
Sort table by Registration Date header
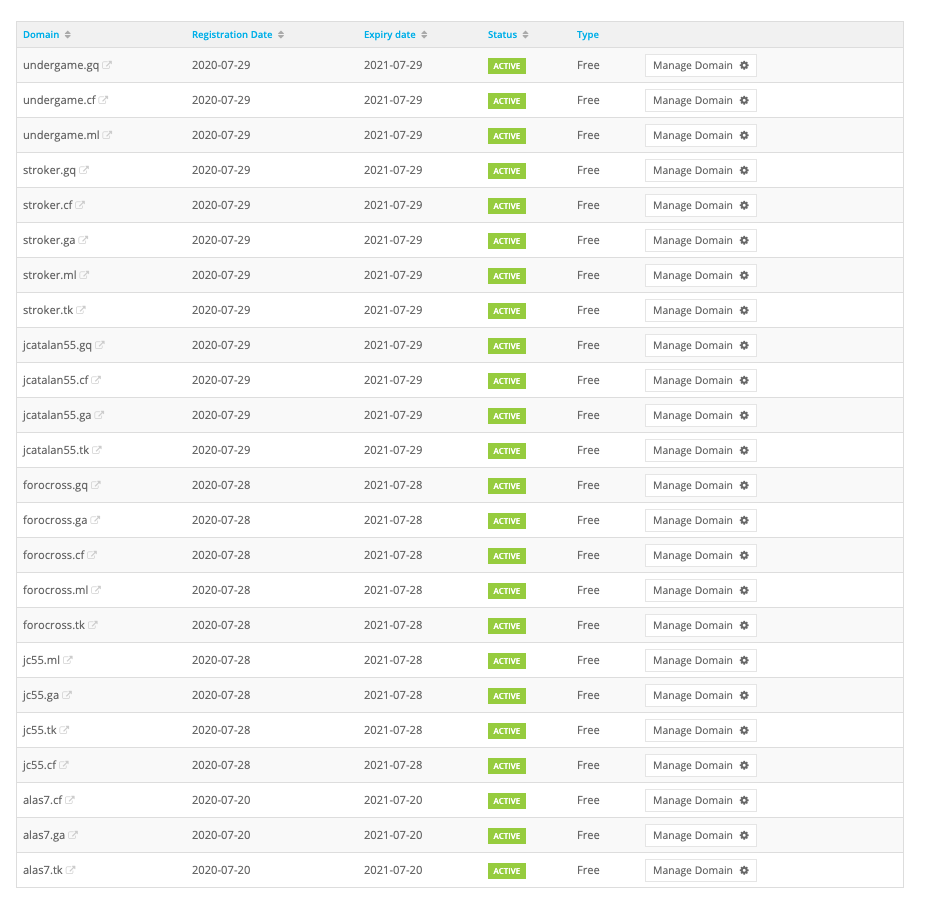click(x=238, y=34)
